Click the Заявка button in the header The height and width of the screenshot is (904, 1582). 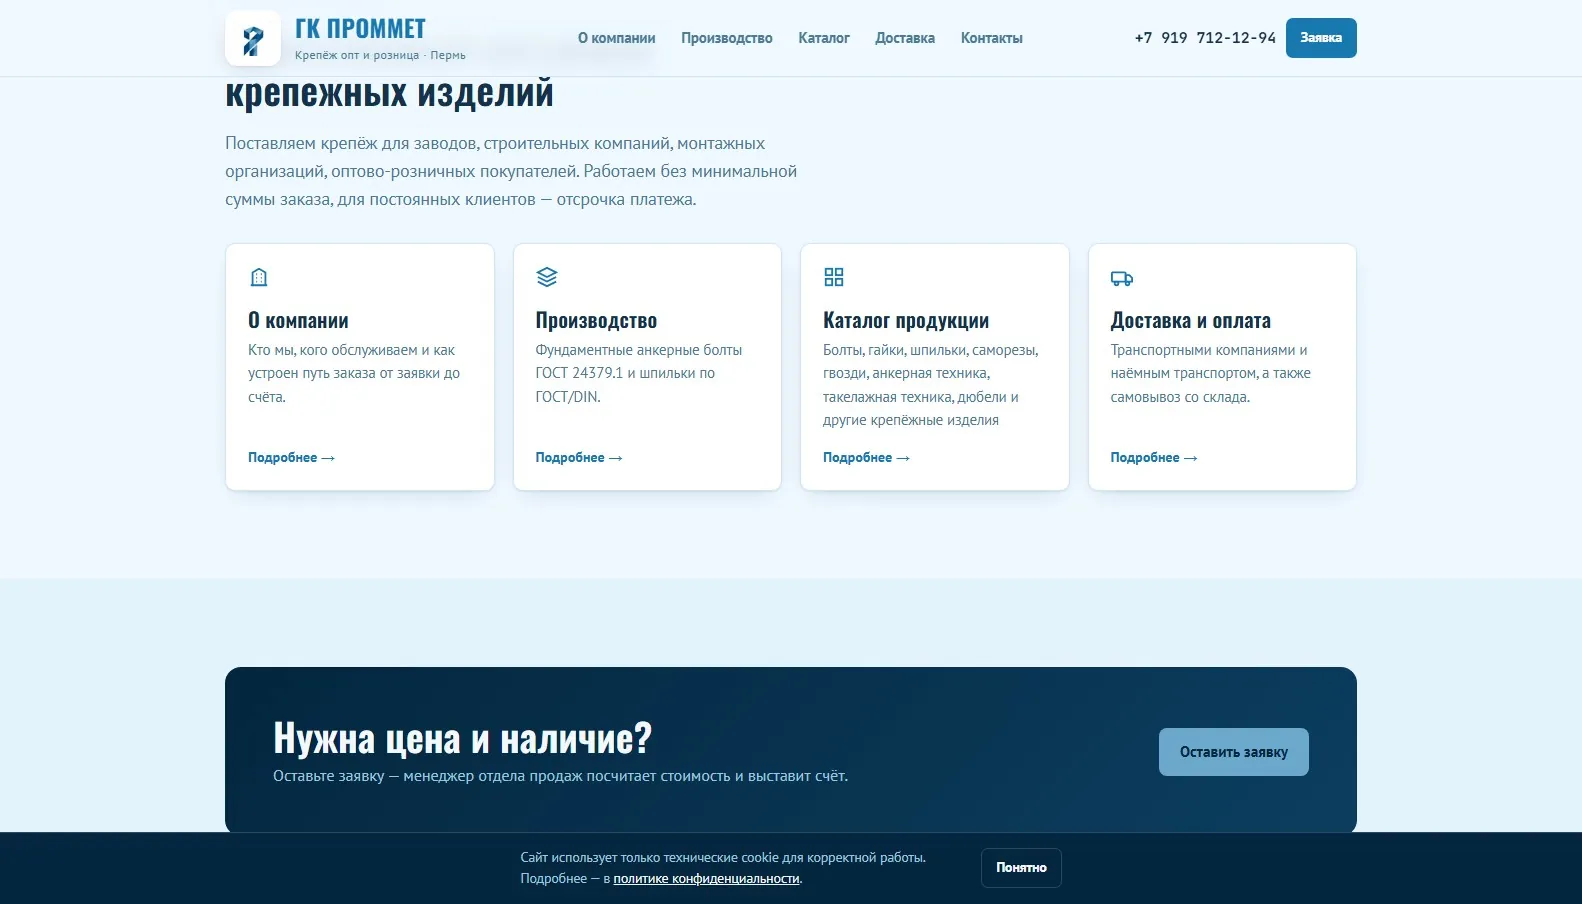click(x=1321, y=38)
